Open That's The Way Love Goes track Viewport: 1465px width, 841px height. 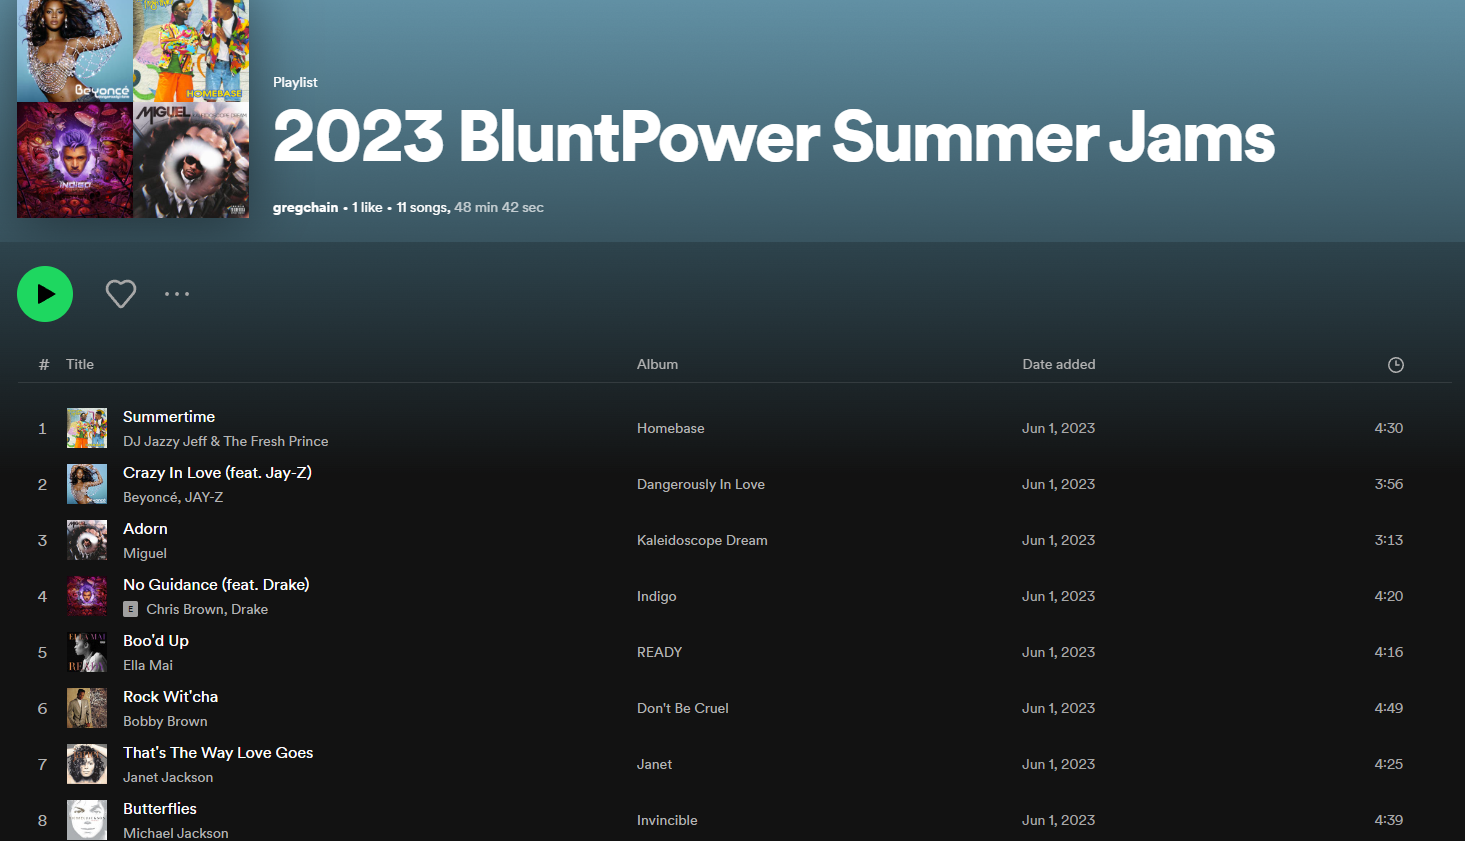coord(218,752)
